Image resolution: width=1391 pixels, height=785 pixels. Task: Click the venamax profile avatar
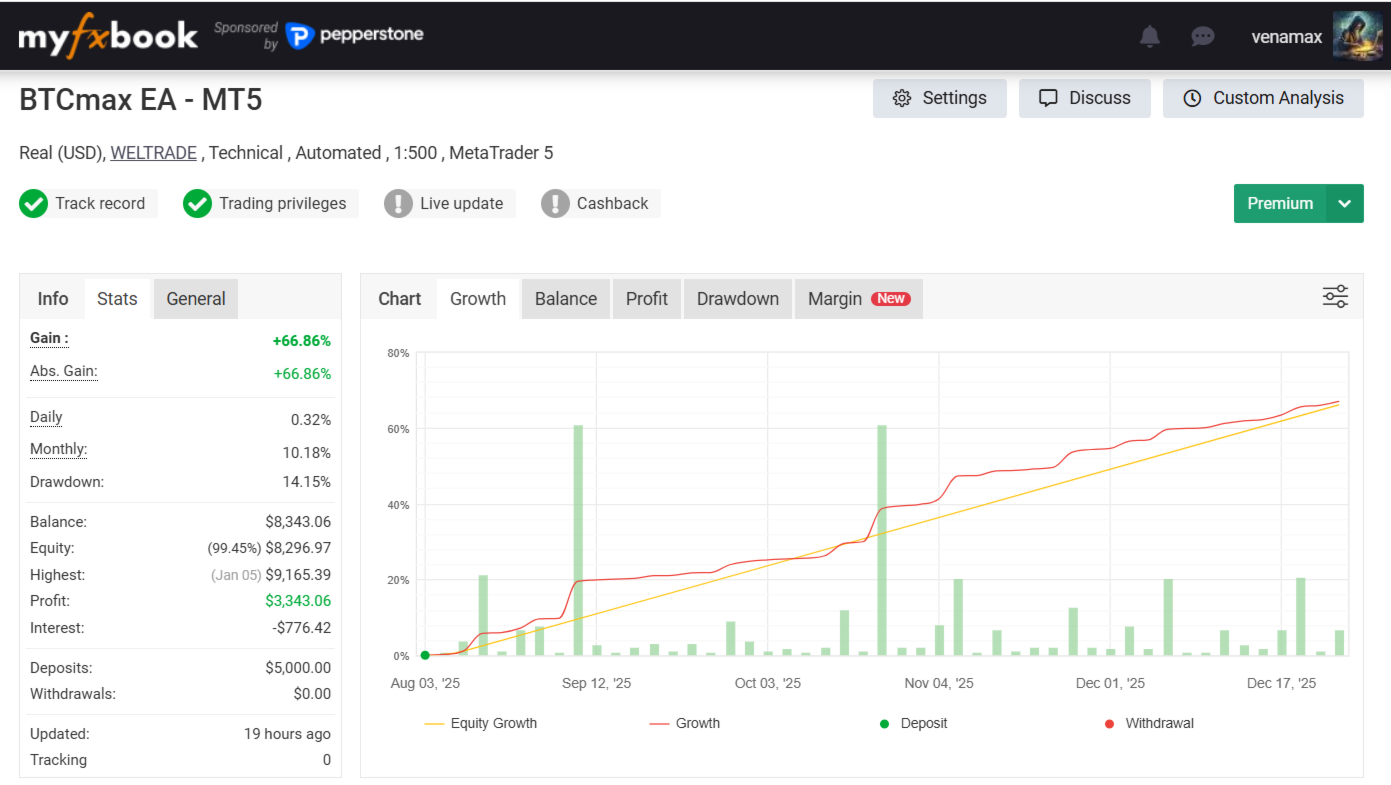pyautogui.click(x=1358, y=36)
